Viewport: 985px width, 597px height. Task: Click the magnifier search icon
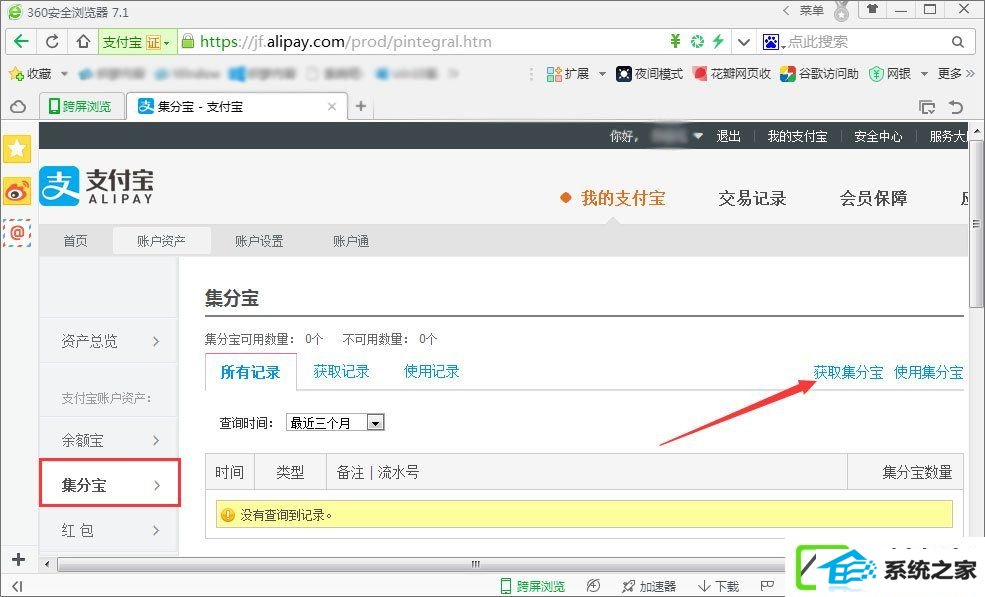[957, 42]
